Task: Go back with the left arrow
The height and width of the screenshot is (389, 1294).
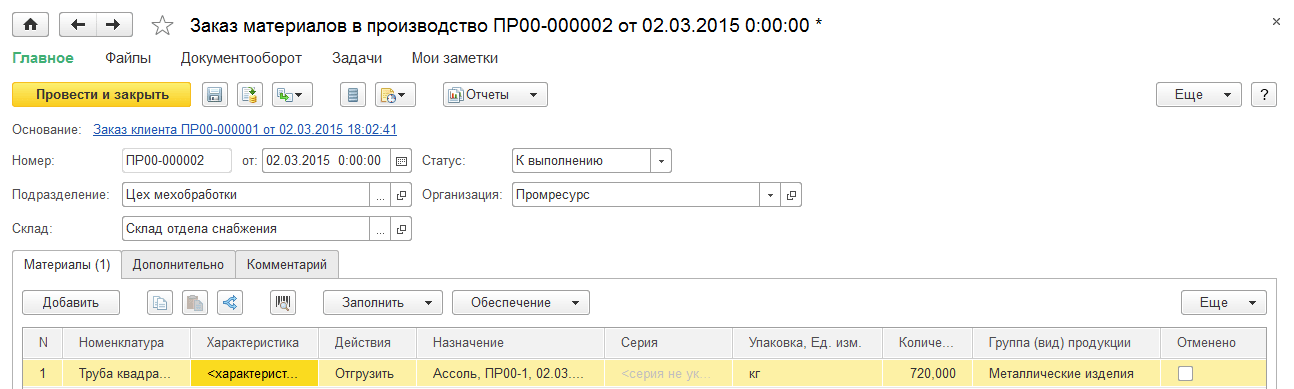Action: point(78,24)
